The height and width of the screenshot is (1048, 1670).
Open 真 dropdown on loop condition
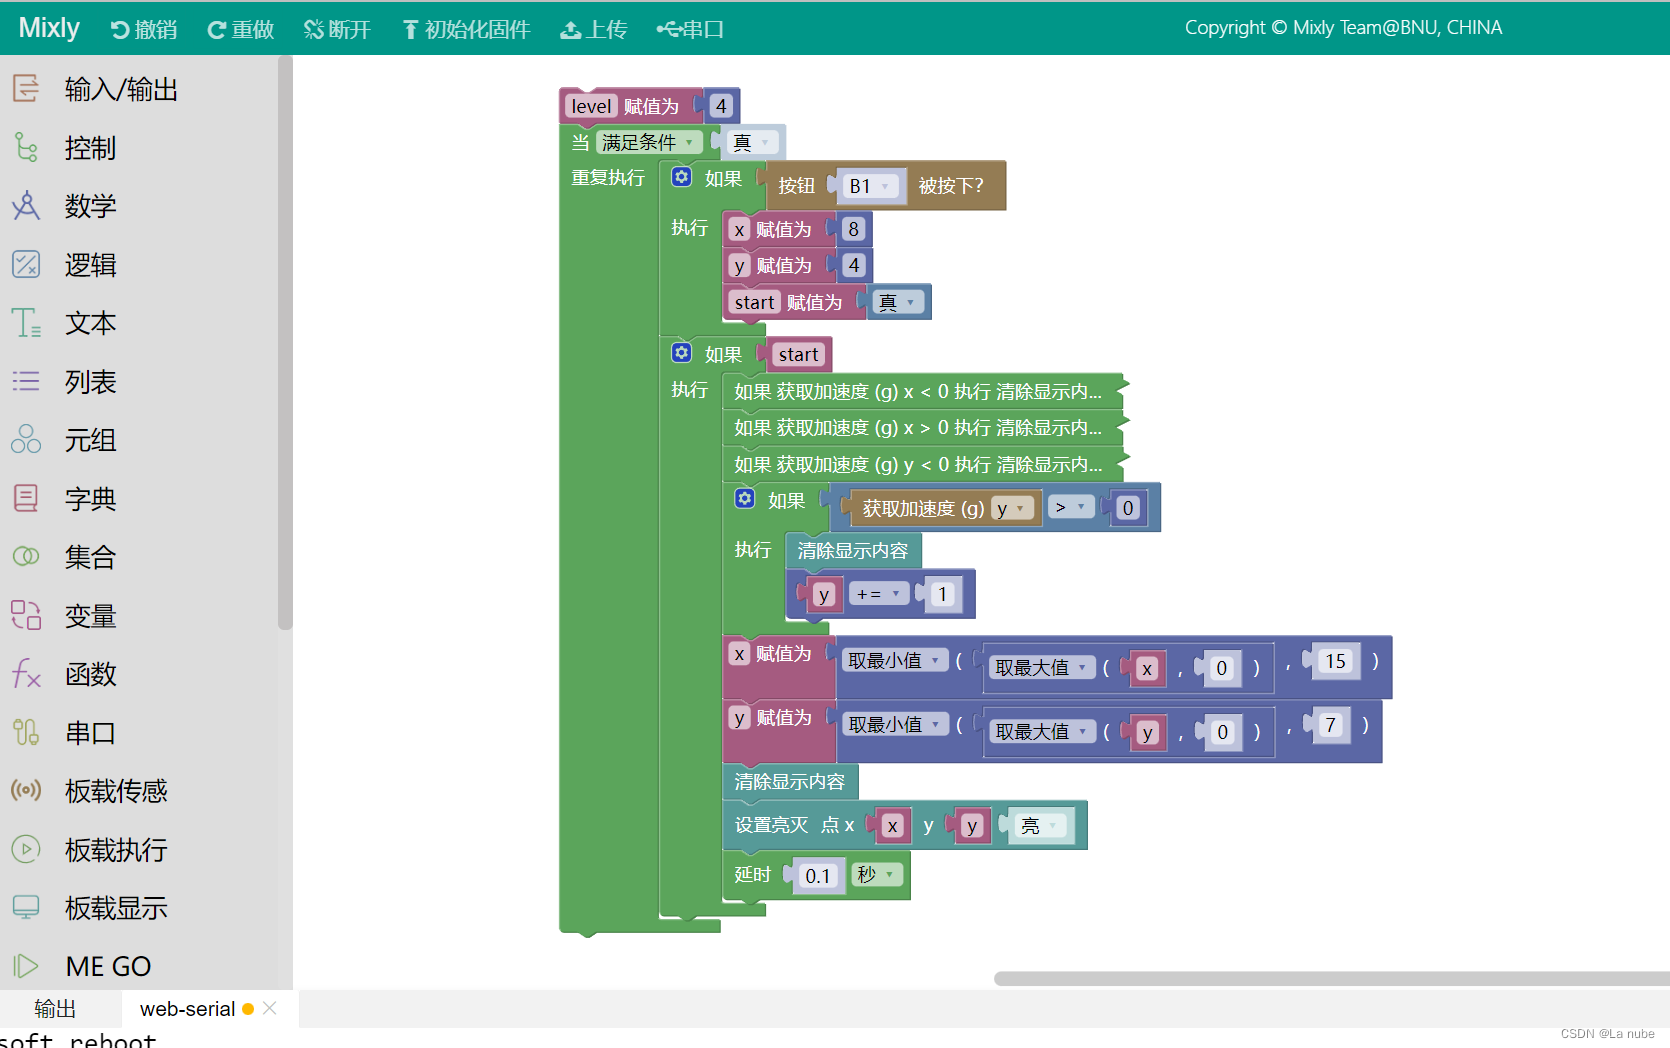752,142
